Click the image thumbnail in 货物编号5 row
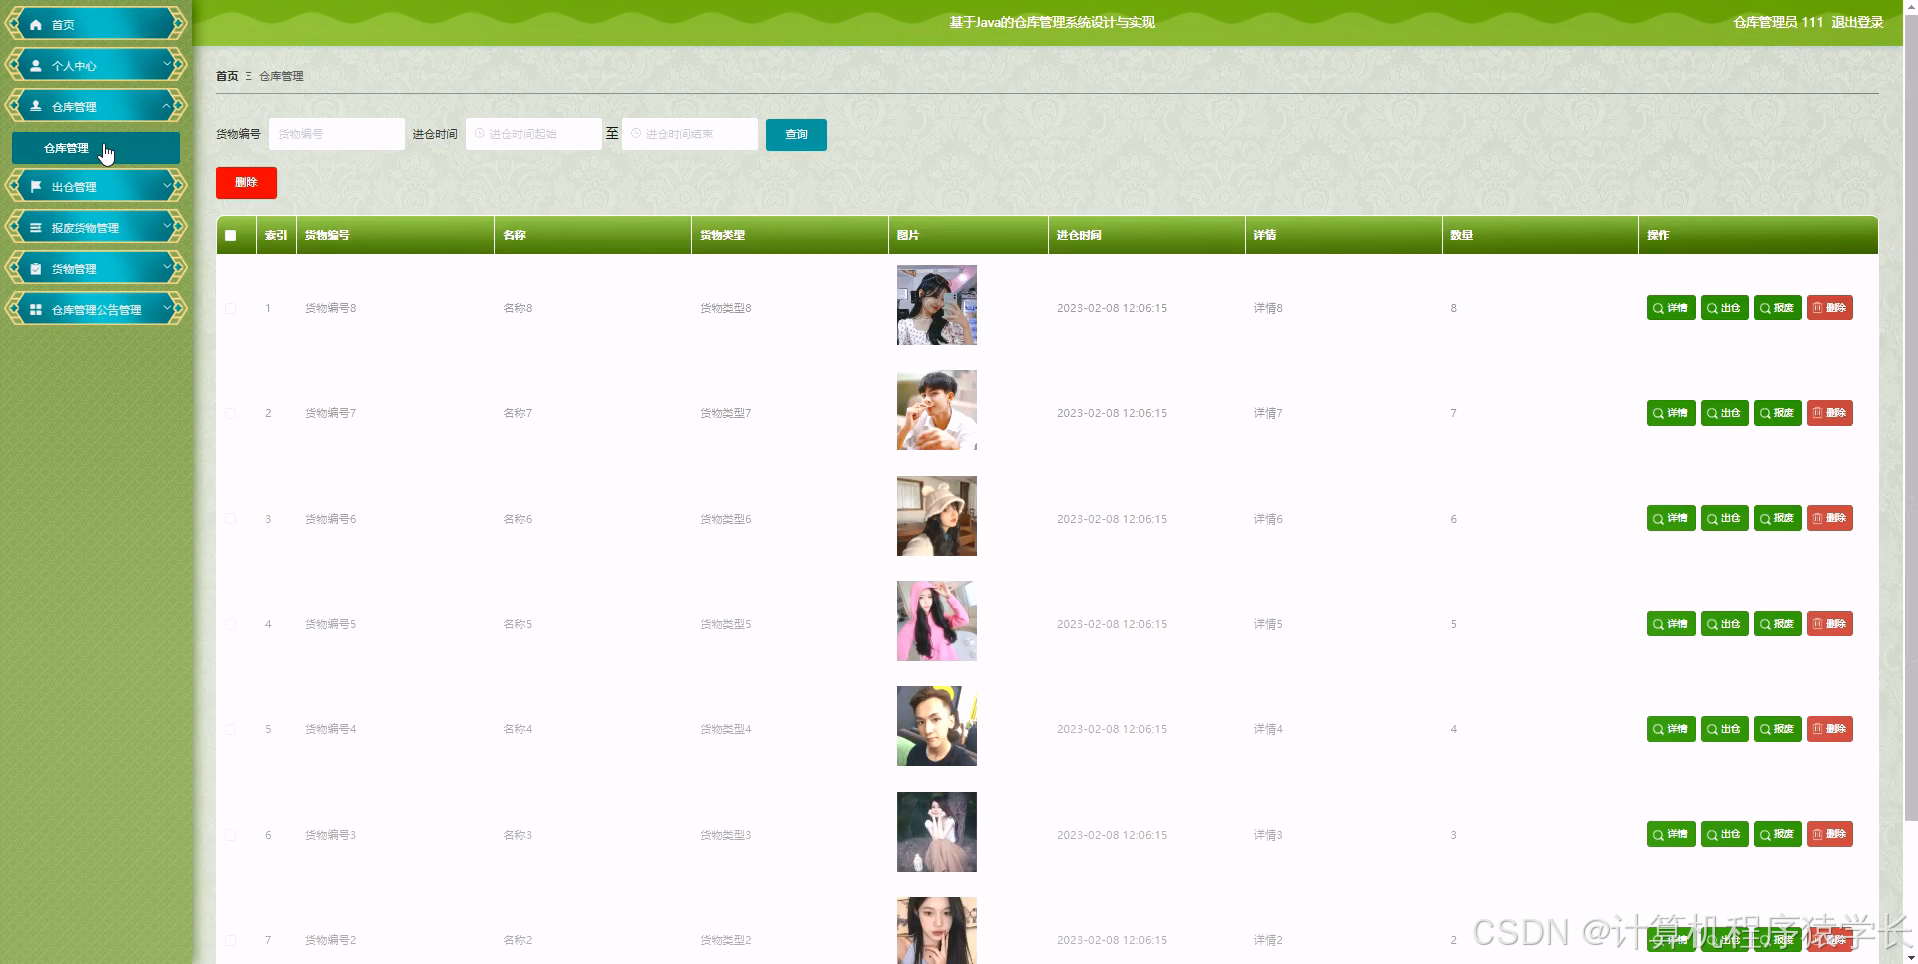 pos(937,621)
